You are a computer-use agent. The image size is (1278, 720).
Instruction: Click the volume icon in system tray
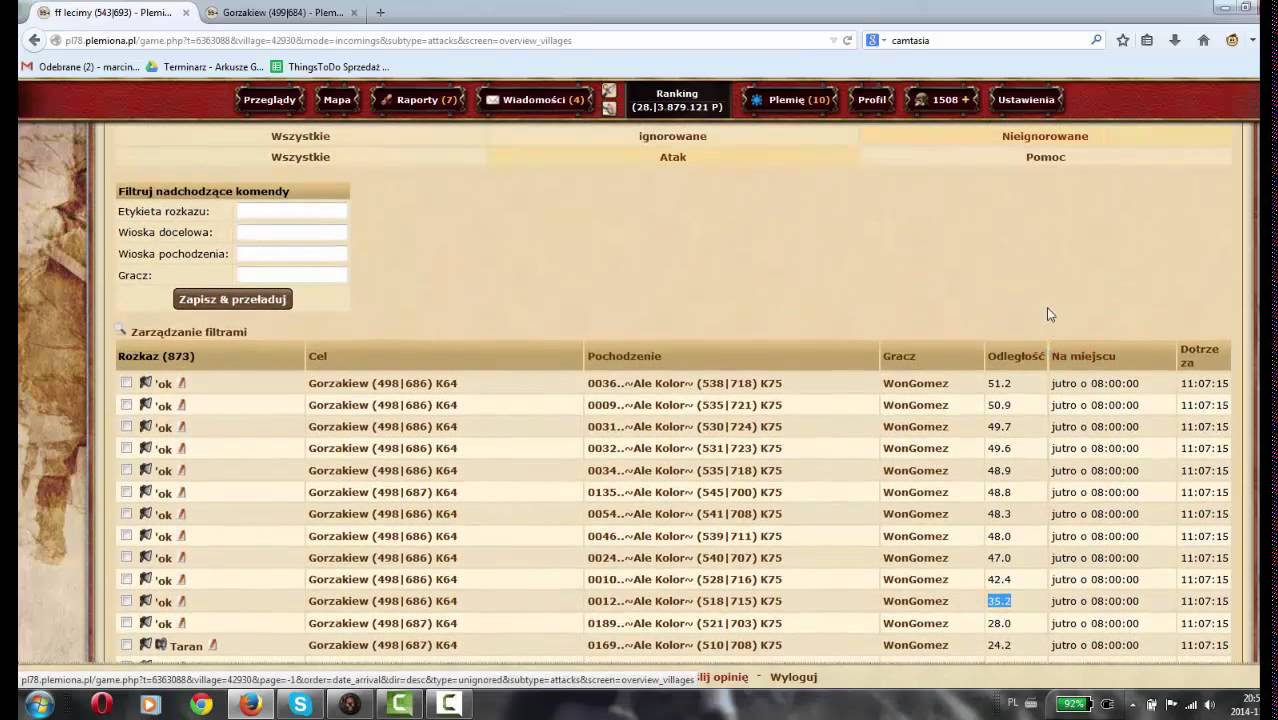coord(1209,704)
